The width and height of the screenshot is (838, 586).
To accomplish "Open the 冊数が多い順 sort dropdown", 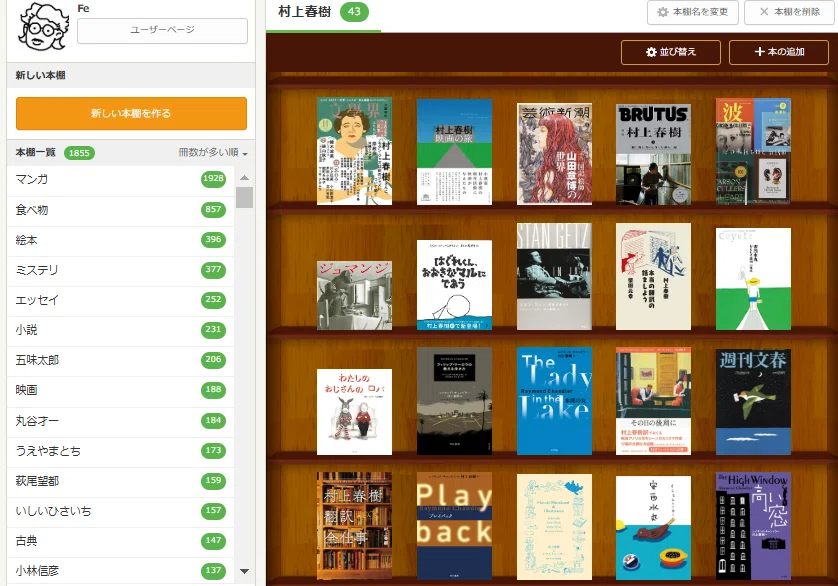I will click(x=213, y=153).
